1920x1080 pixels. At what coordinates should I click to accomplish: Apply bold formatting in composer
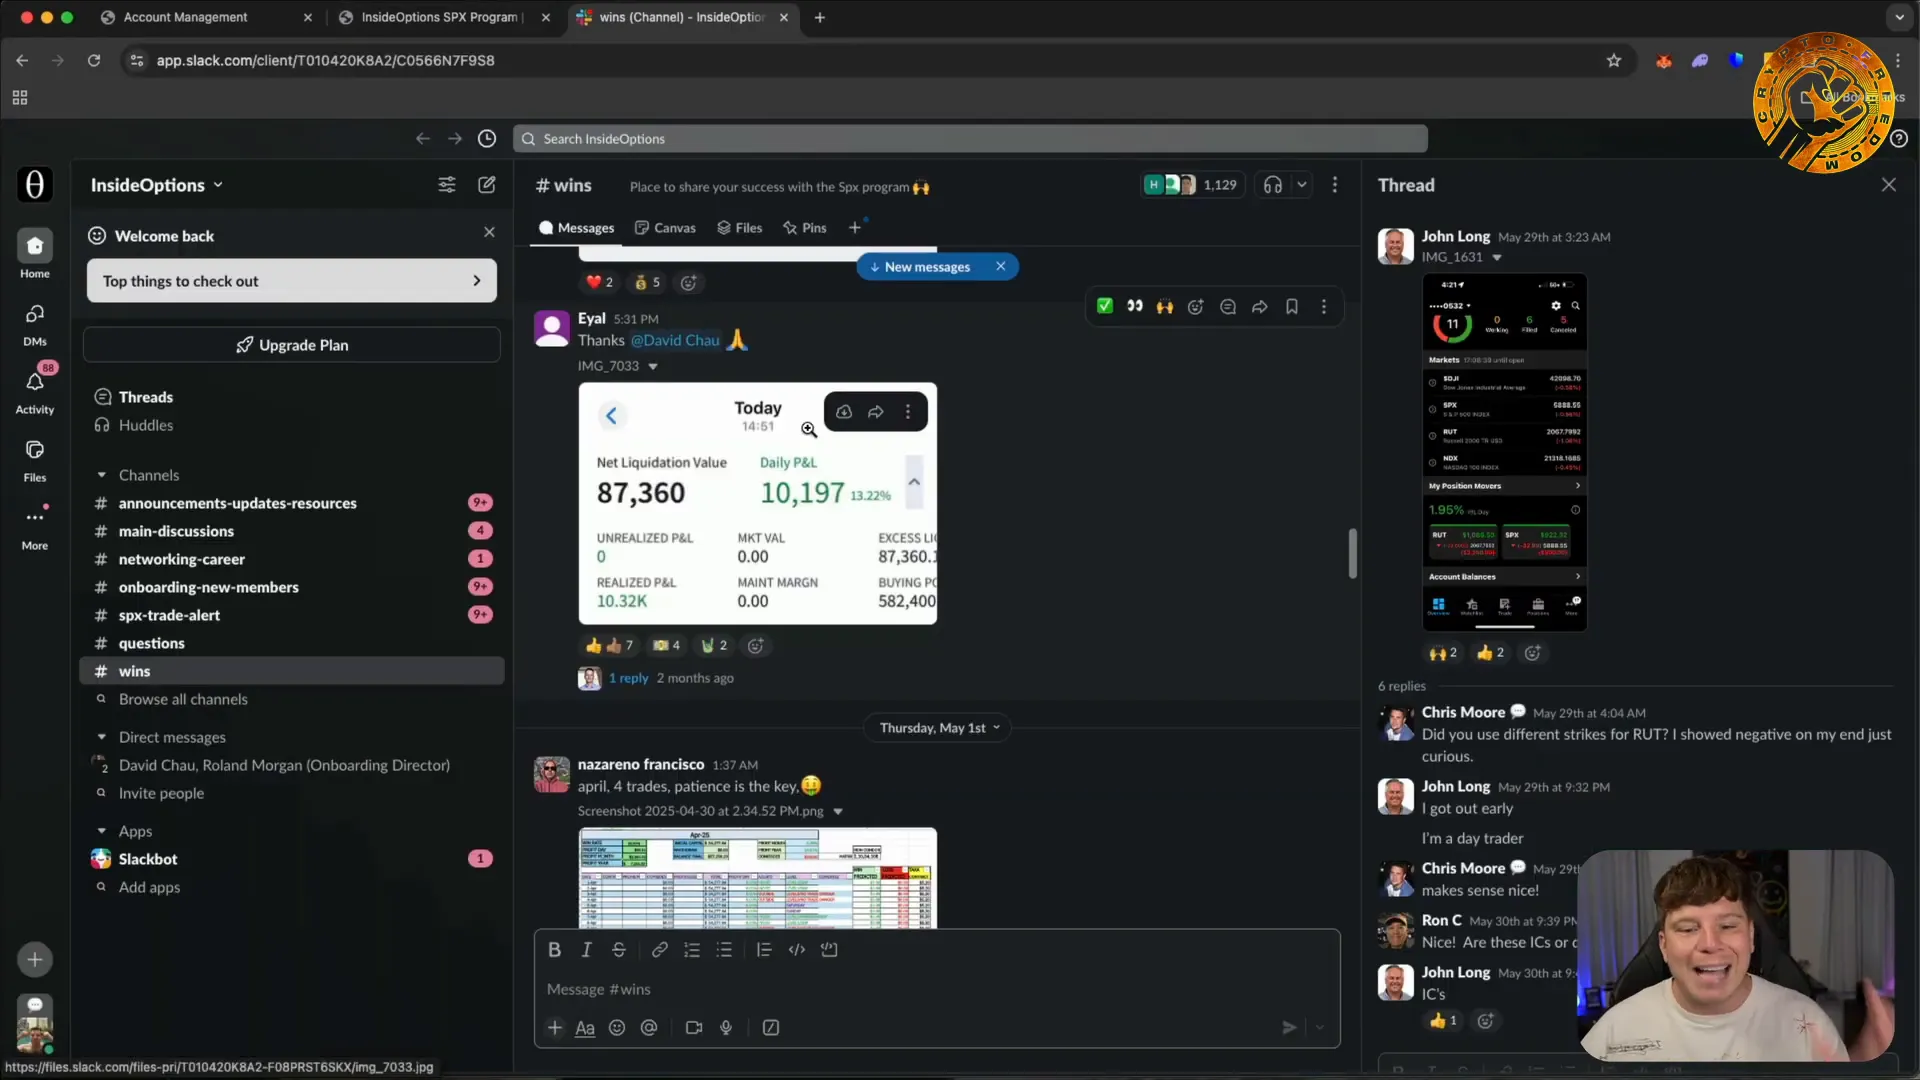click(x=555, y=950)
